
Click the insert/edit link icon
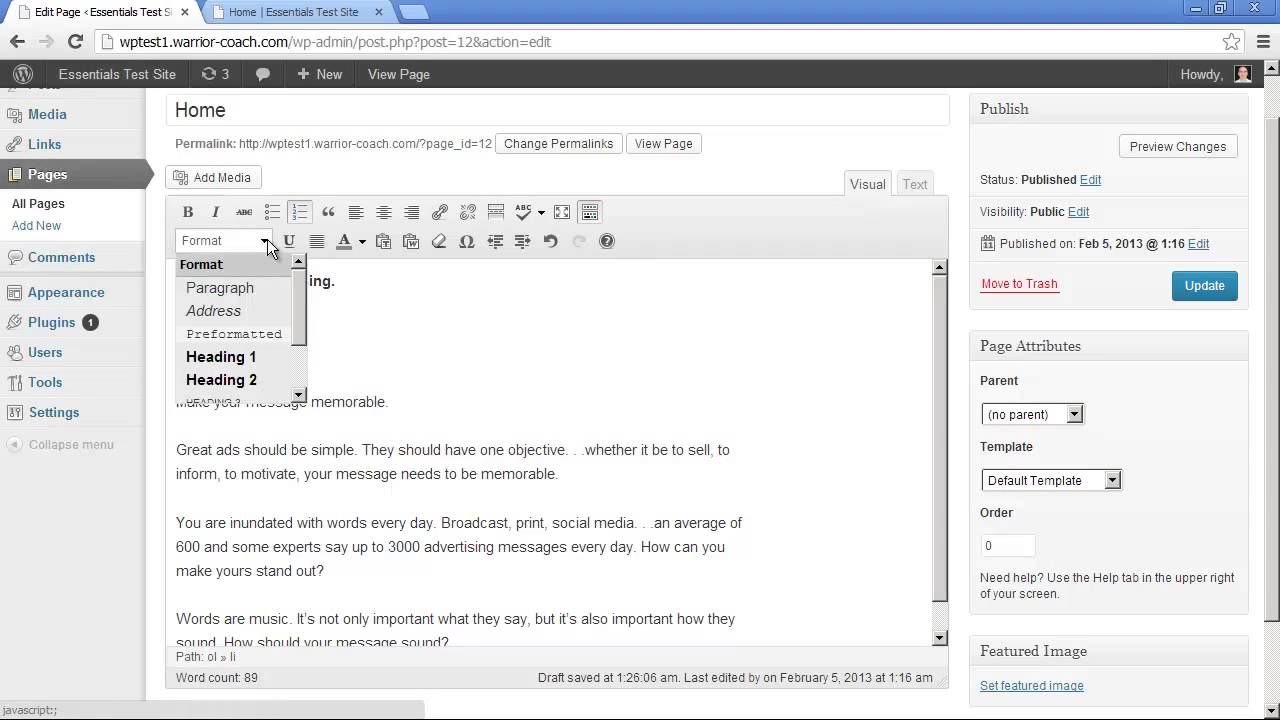click(439, 212)
